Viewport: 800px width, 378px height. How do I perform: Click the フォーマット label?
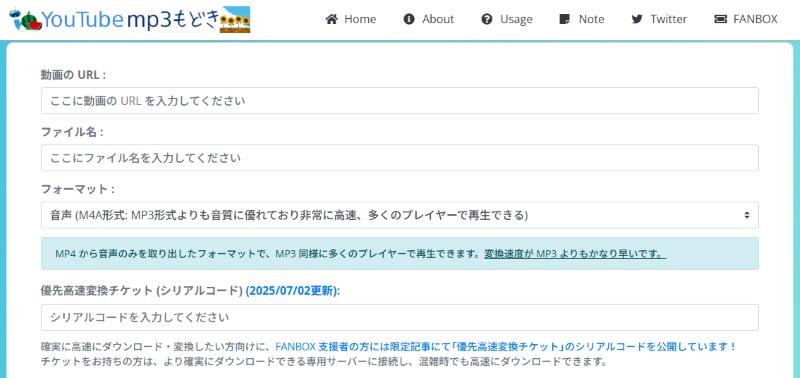coord(78,189)
